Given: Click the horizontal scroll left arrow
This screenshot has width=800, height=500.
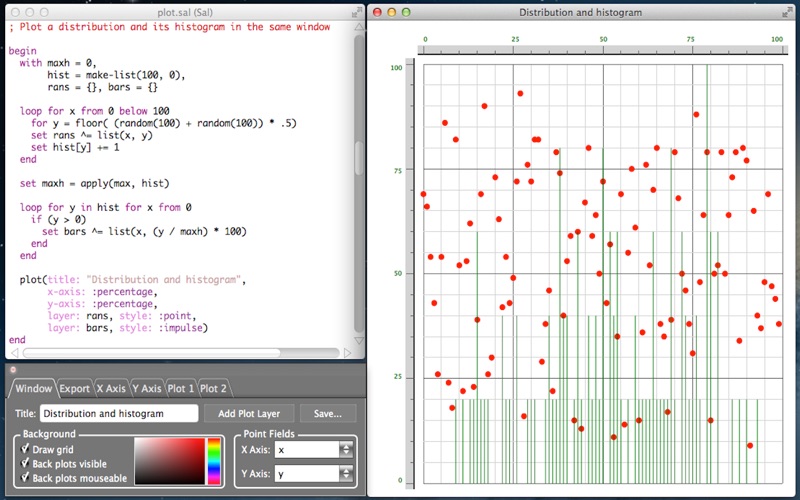Looking at the screenshot, I should (14, 353).
